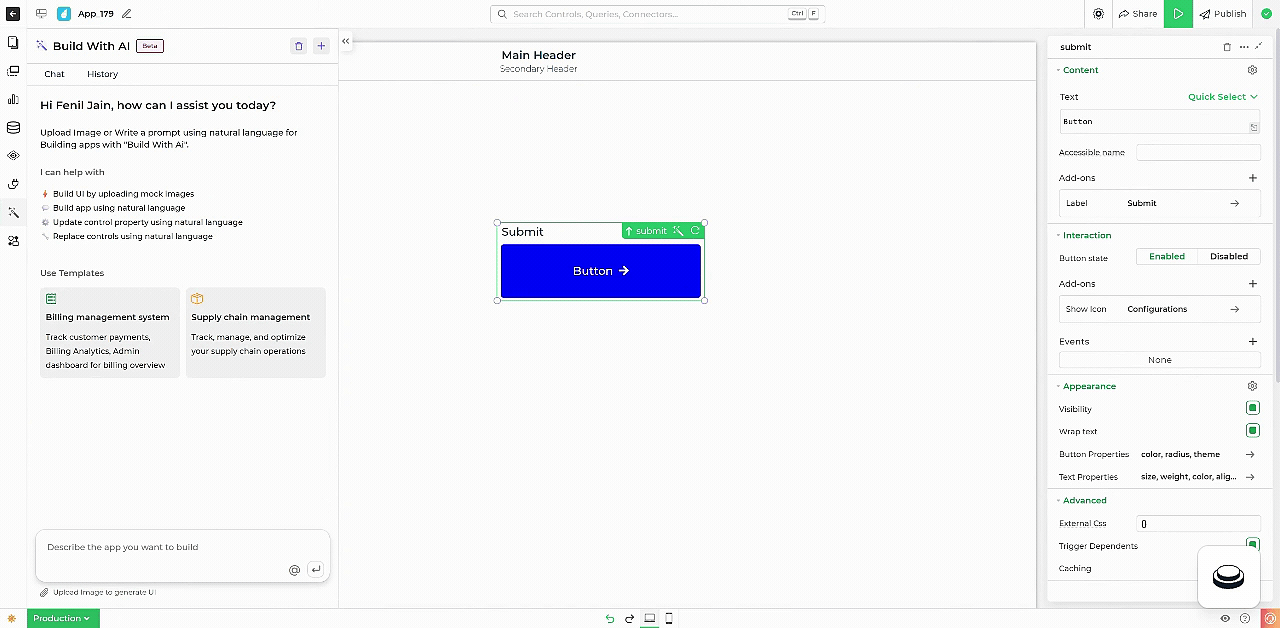Image resolution: width=1280 pixels, height=628 pixels.
Task: Run the app preview with play button
Action: (x=1178, y=14)
